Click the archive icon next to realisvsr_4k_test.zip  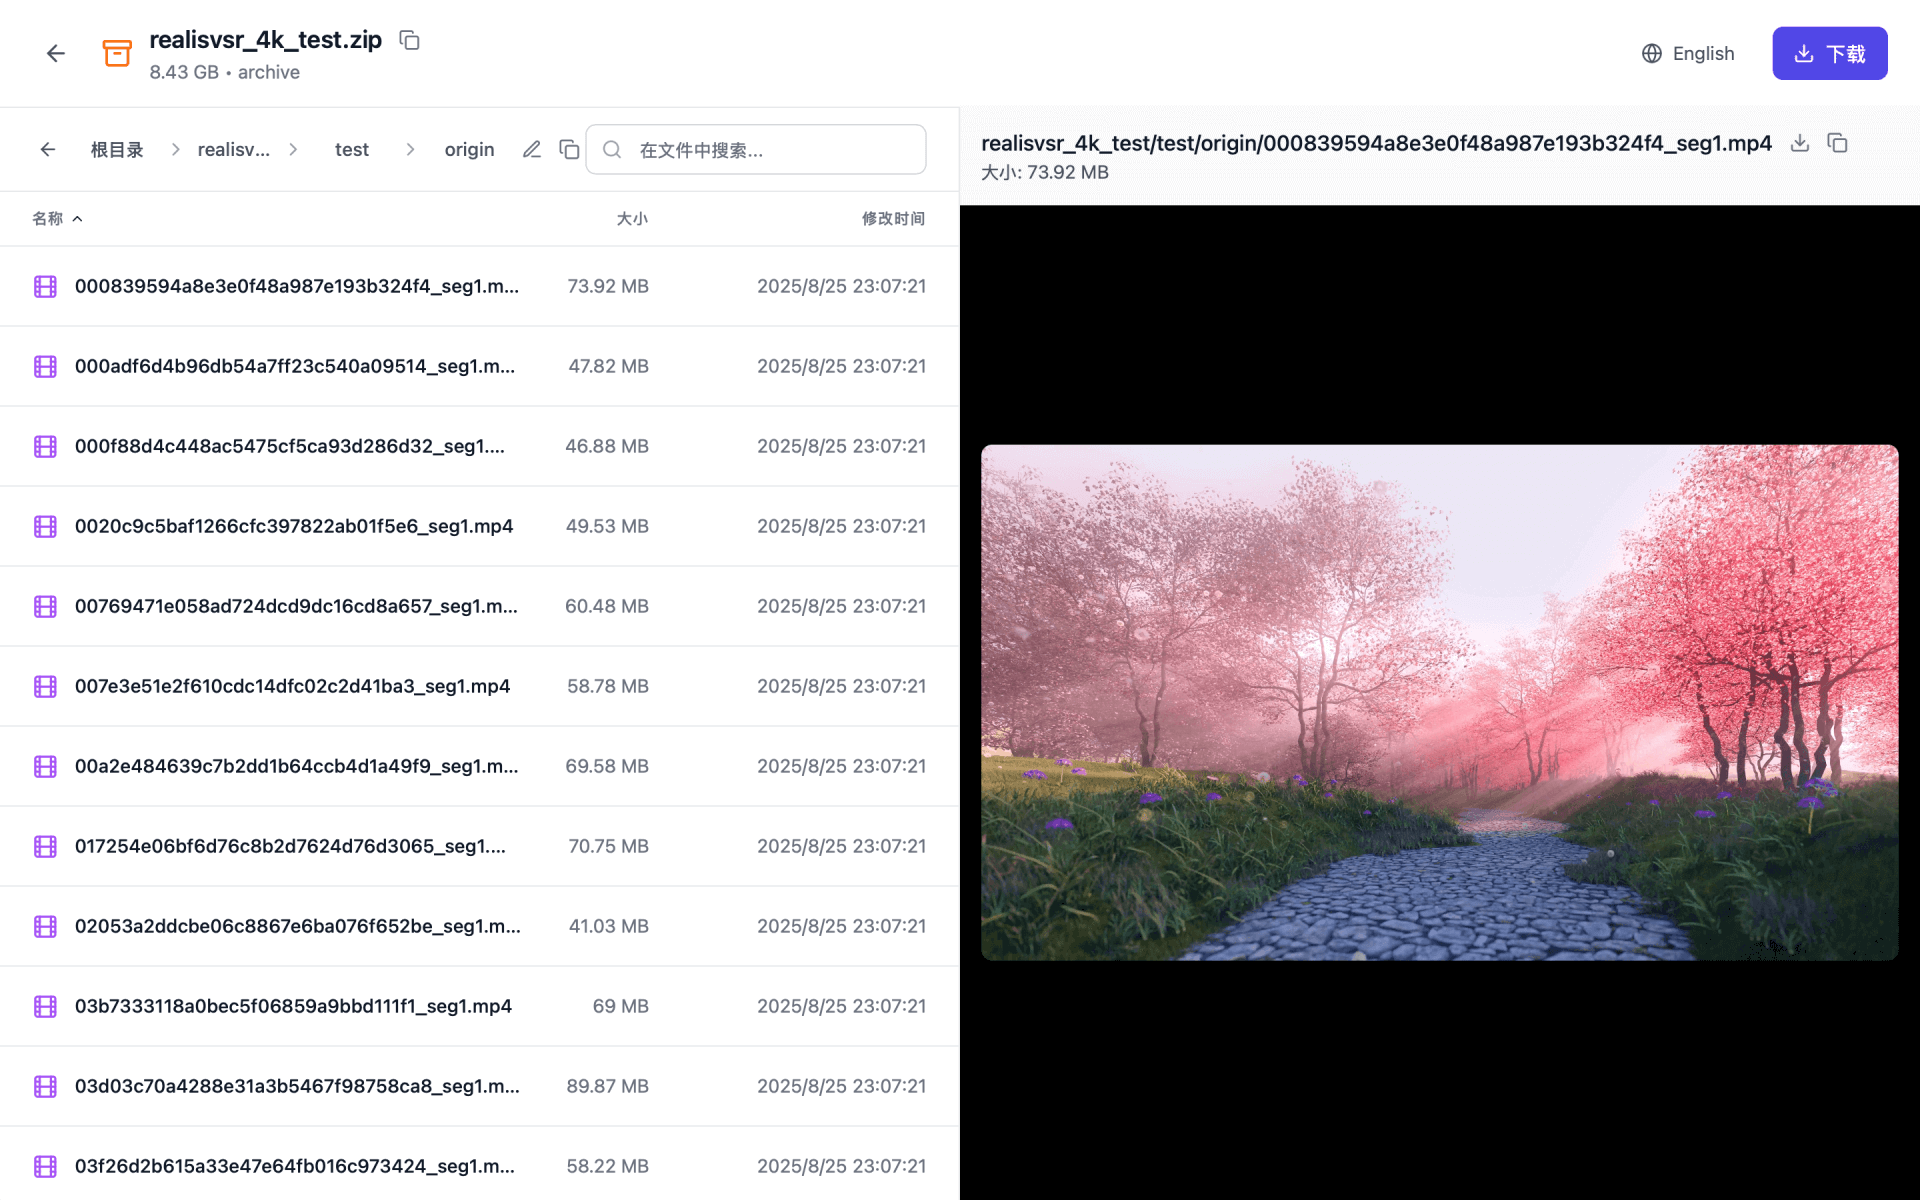tap(117, 52)
